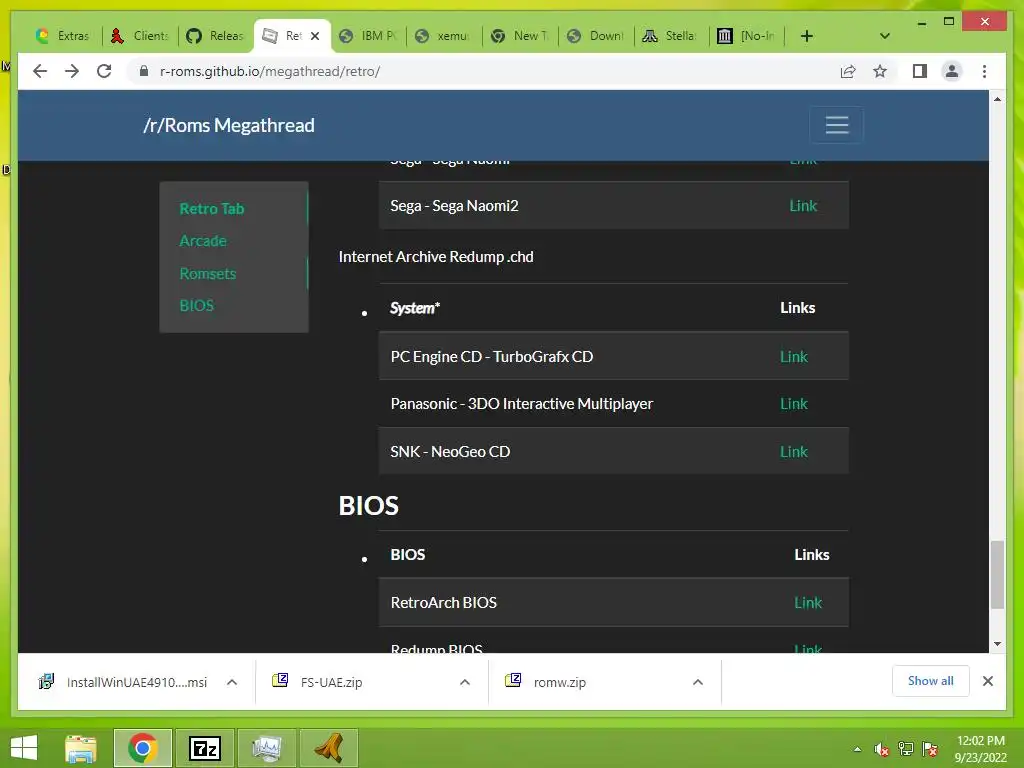Viewport: 1024px width, 768px height.
Task: Click the share page icon in address bar
Action: point(848,71)
